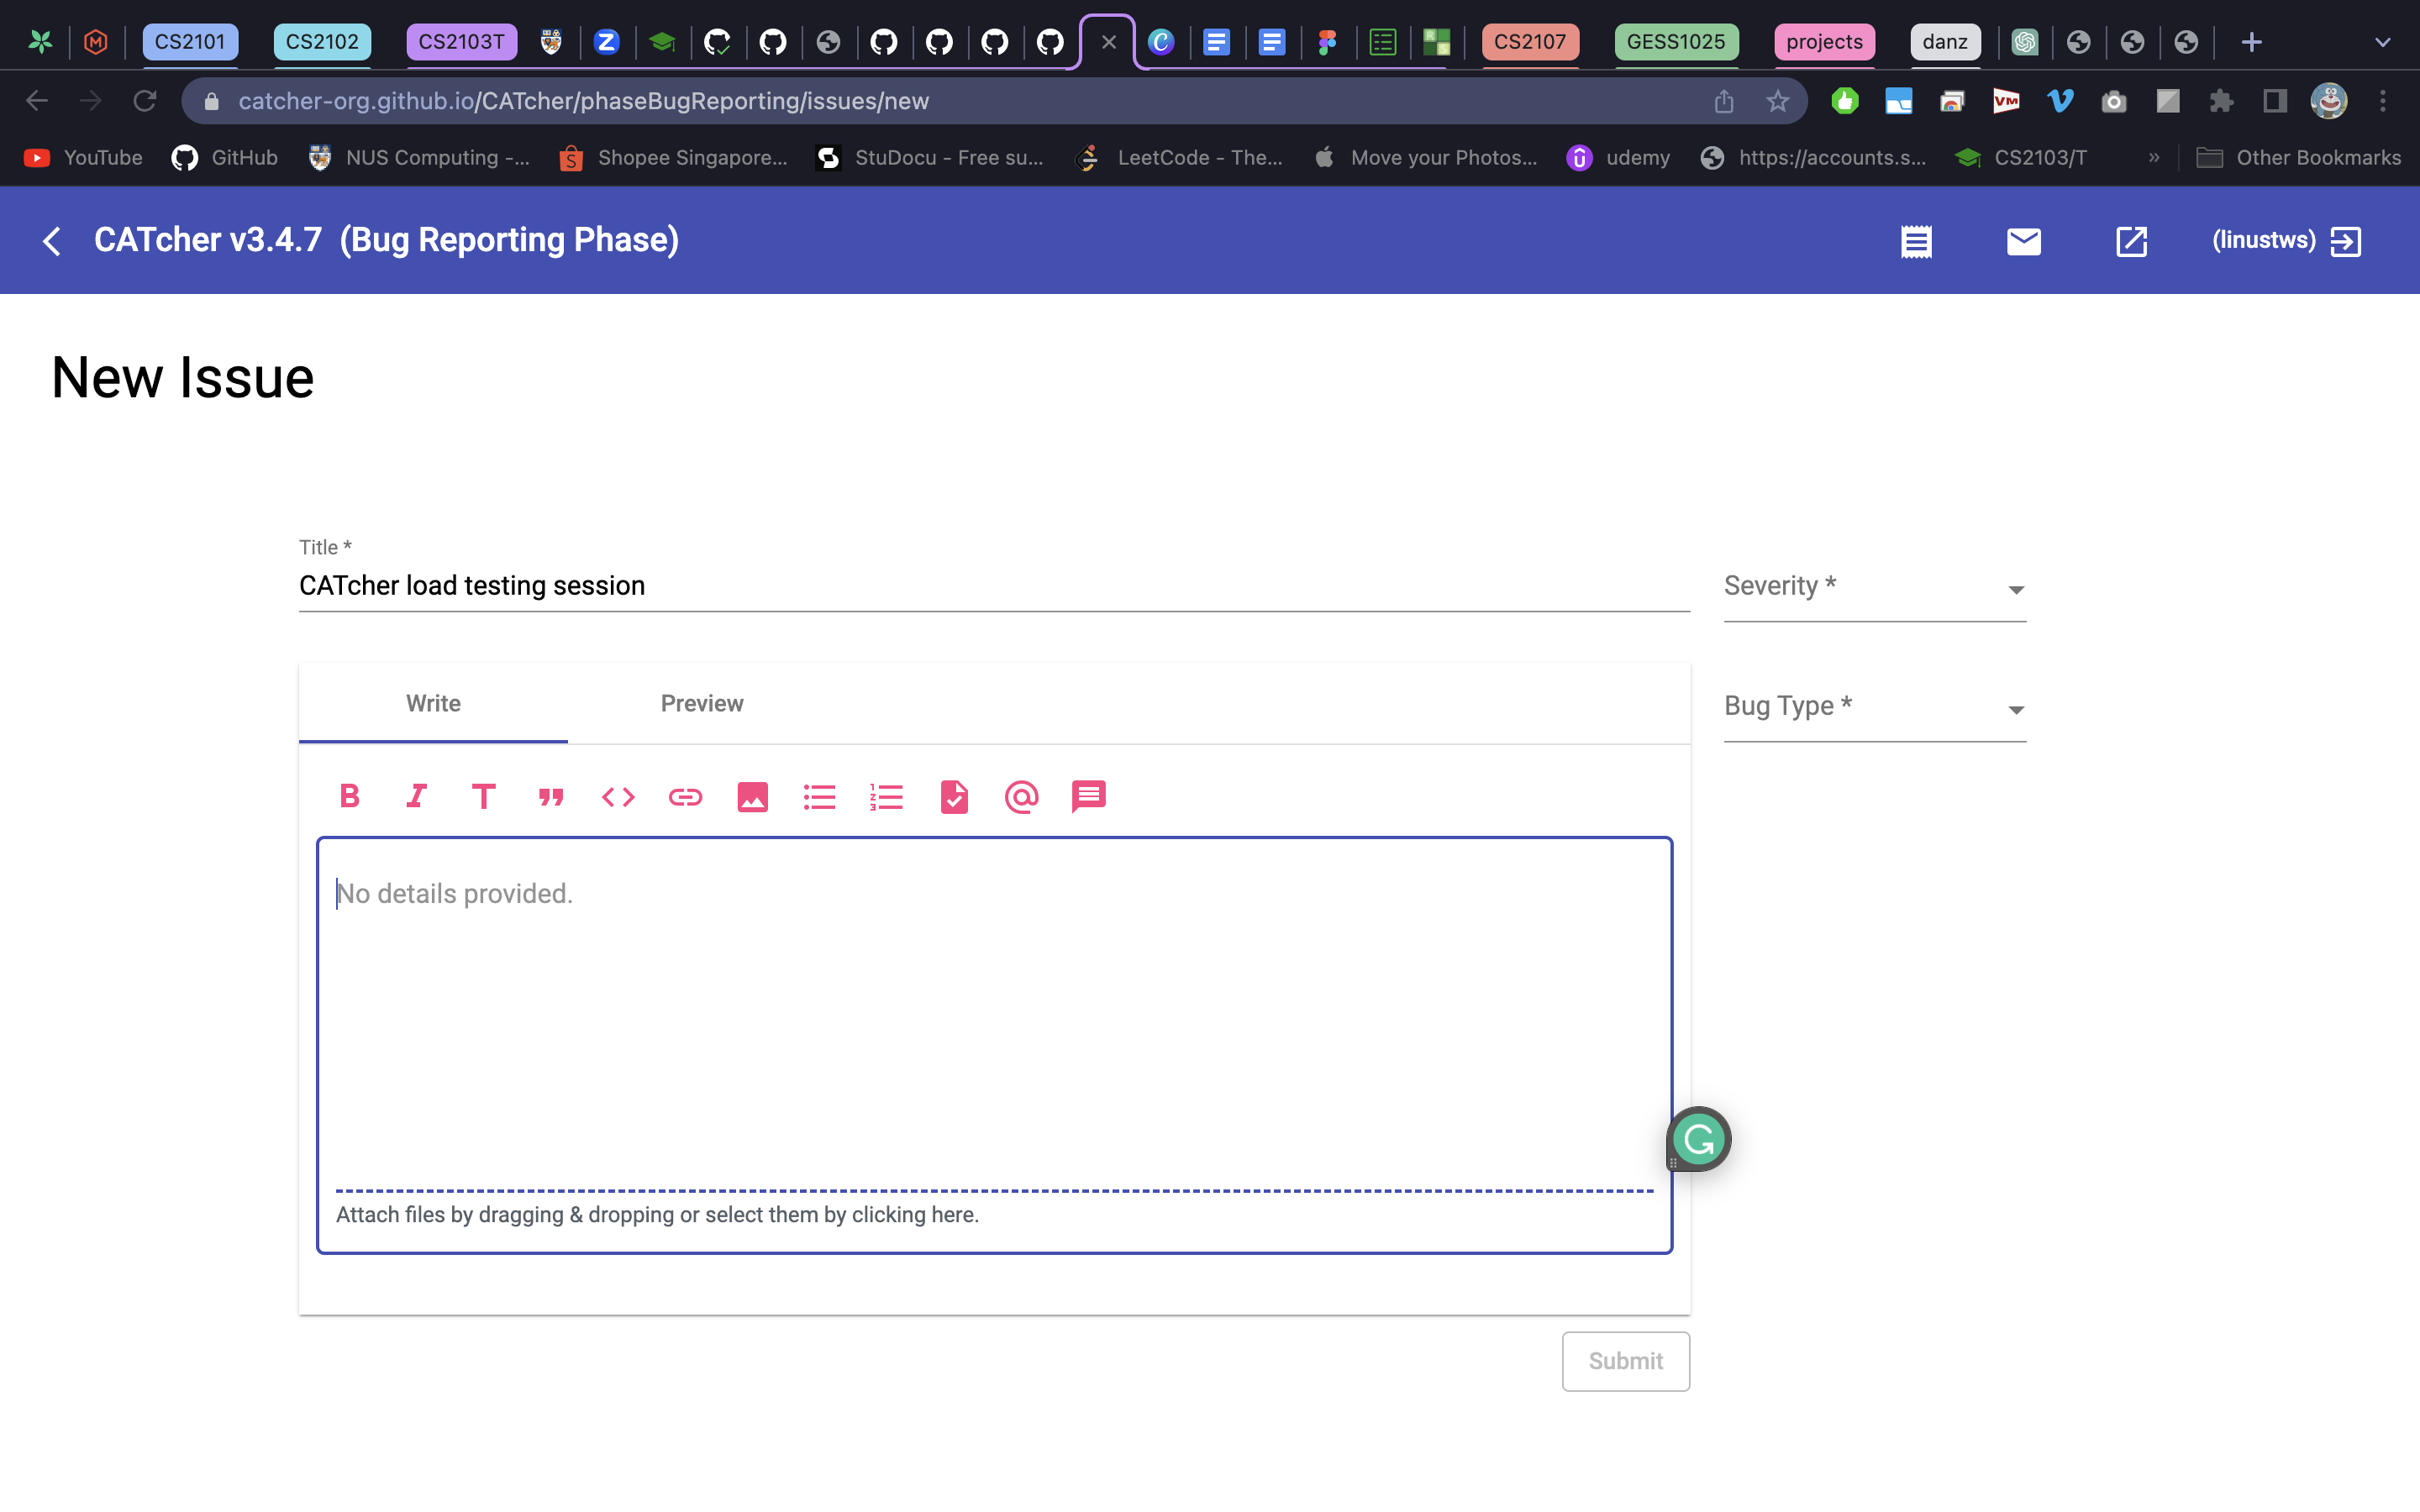Insert a blockquote in the editor
2420x1512 pixels.
click(551, 797)
